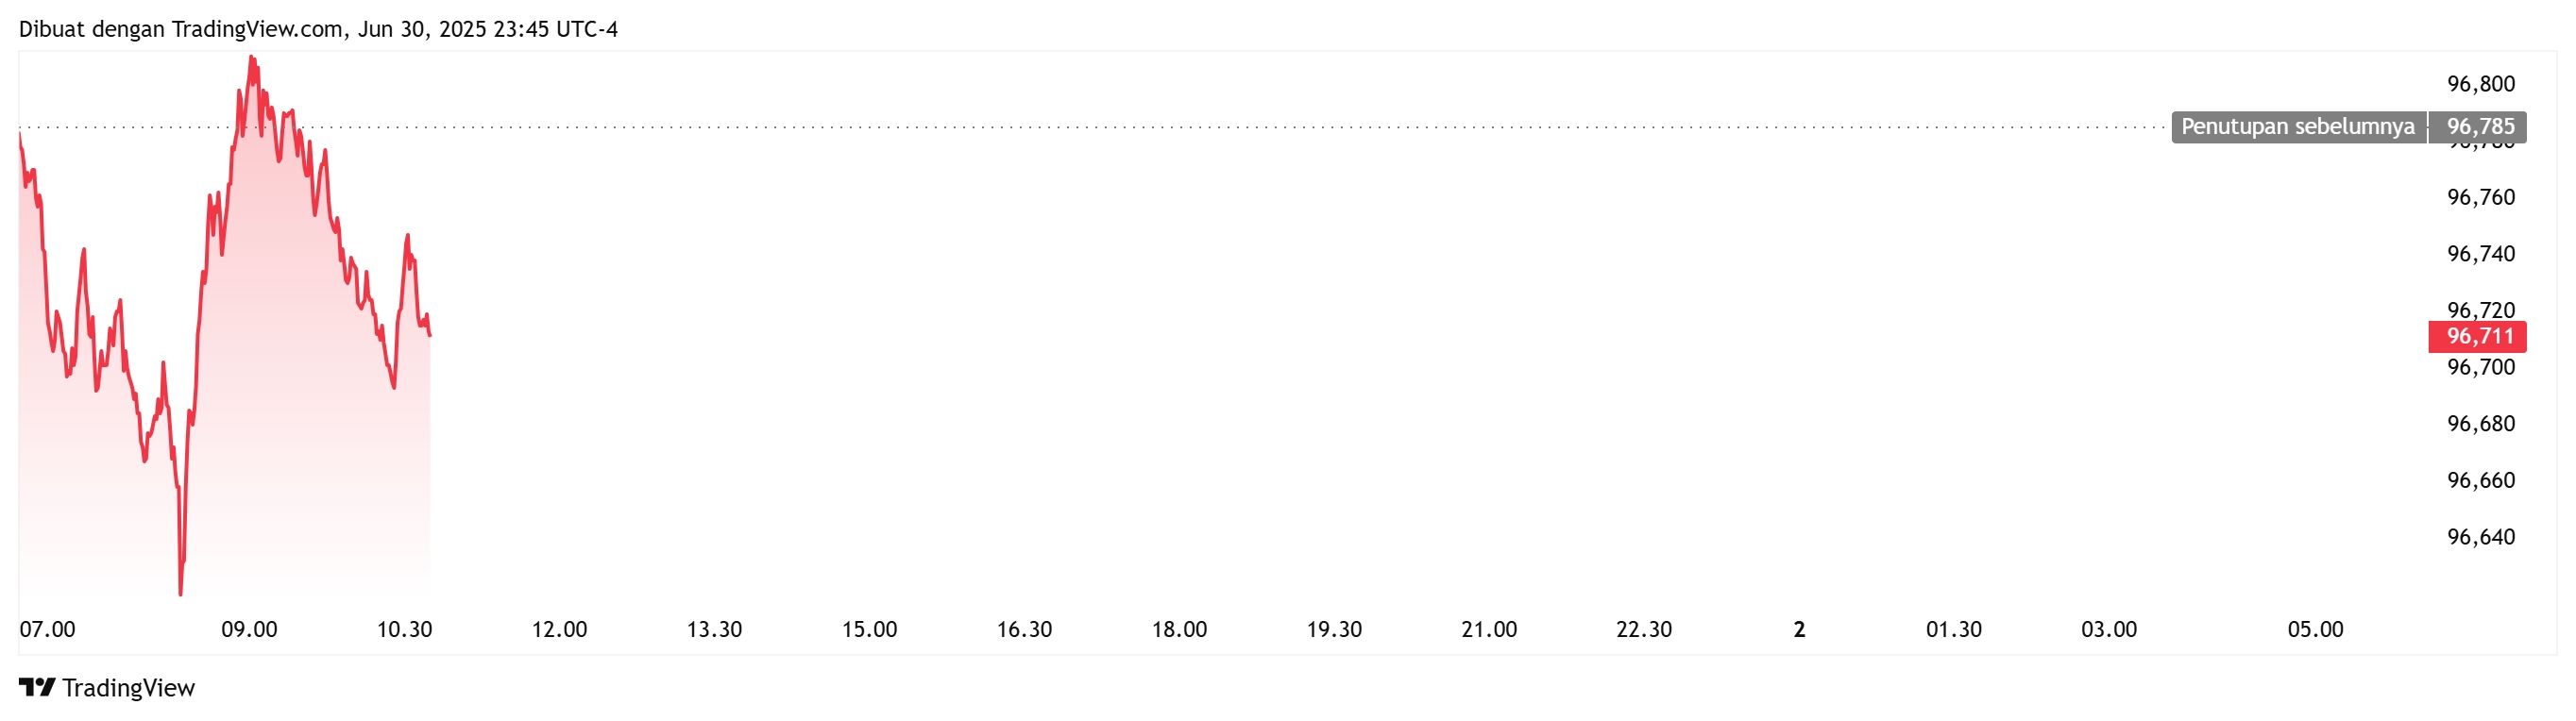2576x721 pixels.
Task: Click the bold day 2 date marker
Action: (x=1799, y=630)
